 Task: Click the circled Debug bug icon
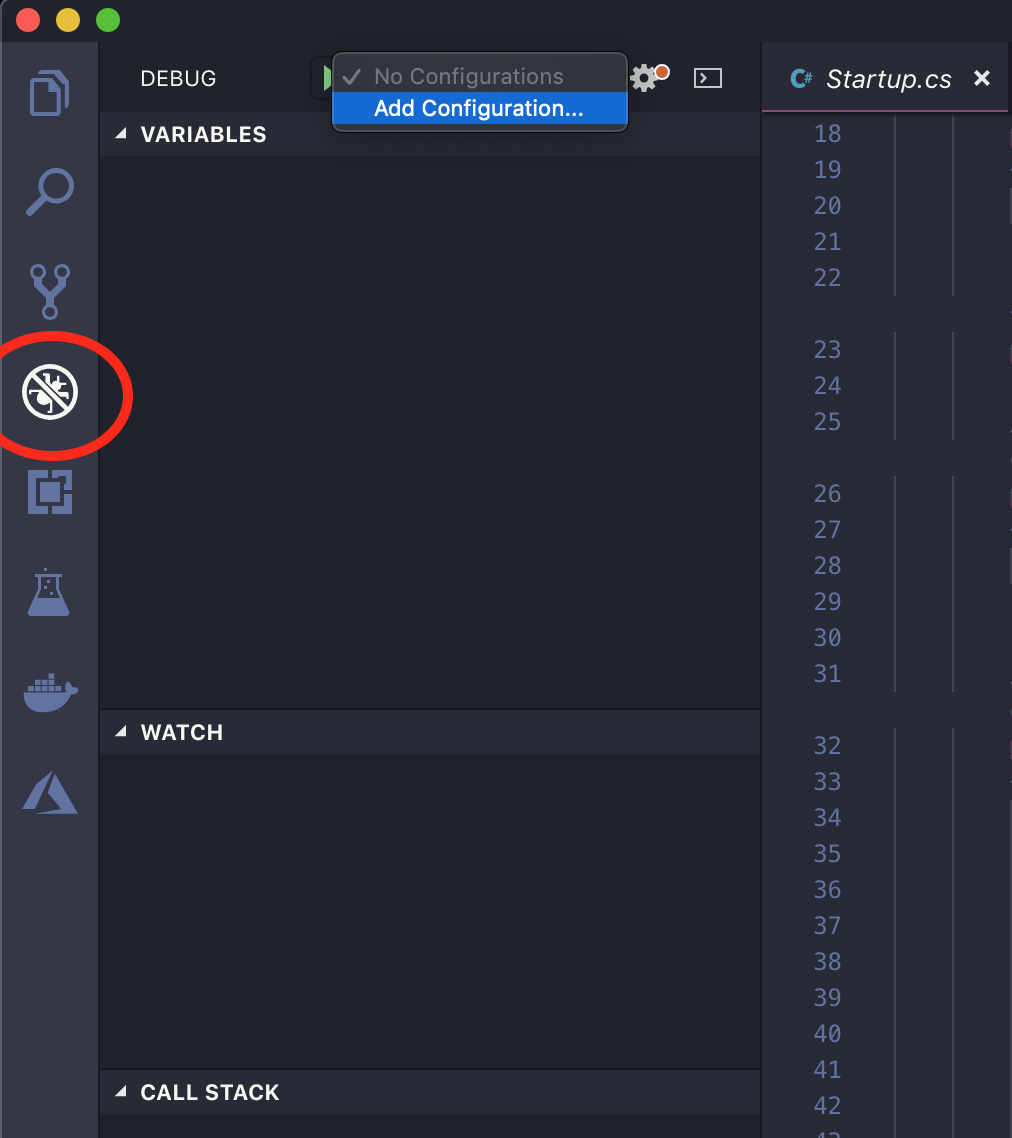click(x=49, y=392)
